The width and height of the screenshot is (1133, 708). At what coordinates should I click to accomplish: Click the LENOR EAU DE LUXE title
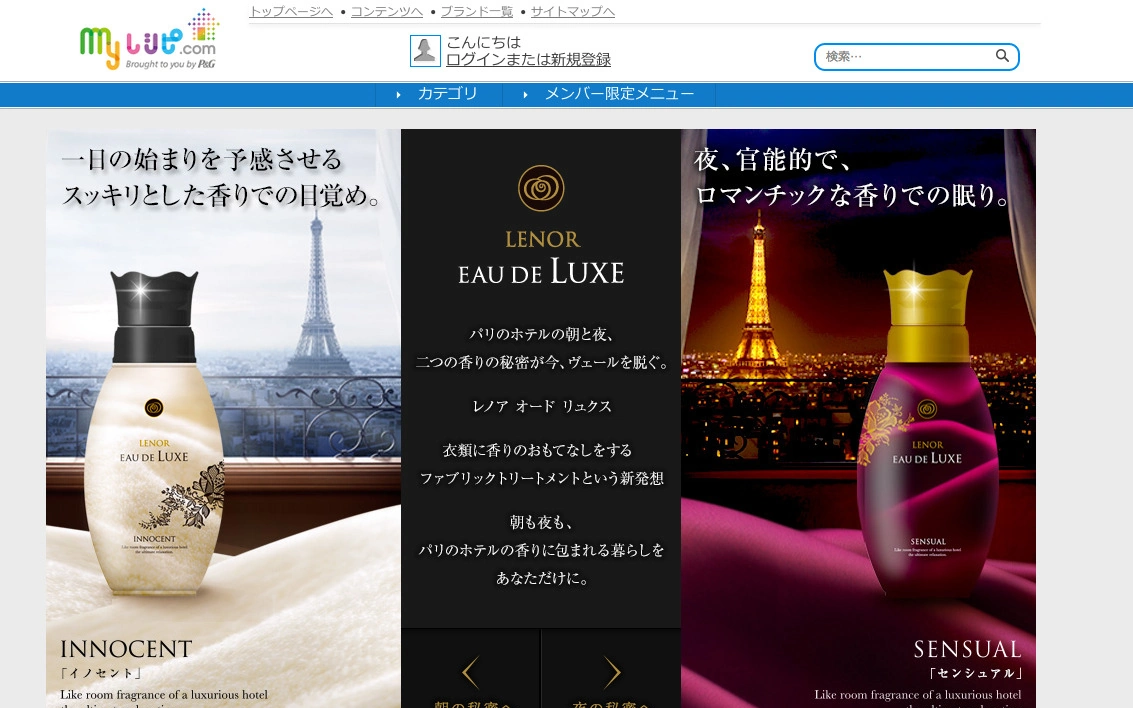point(541,258)
